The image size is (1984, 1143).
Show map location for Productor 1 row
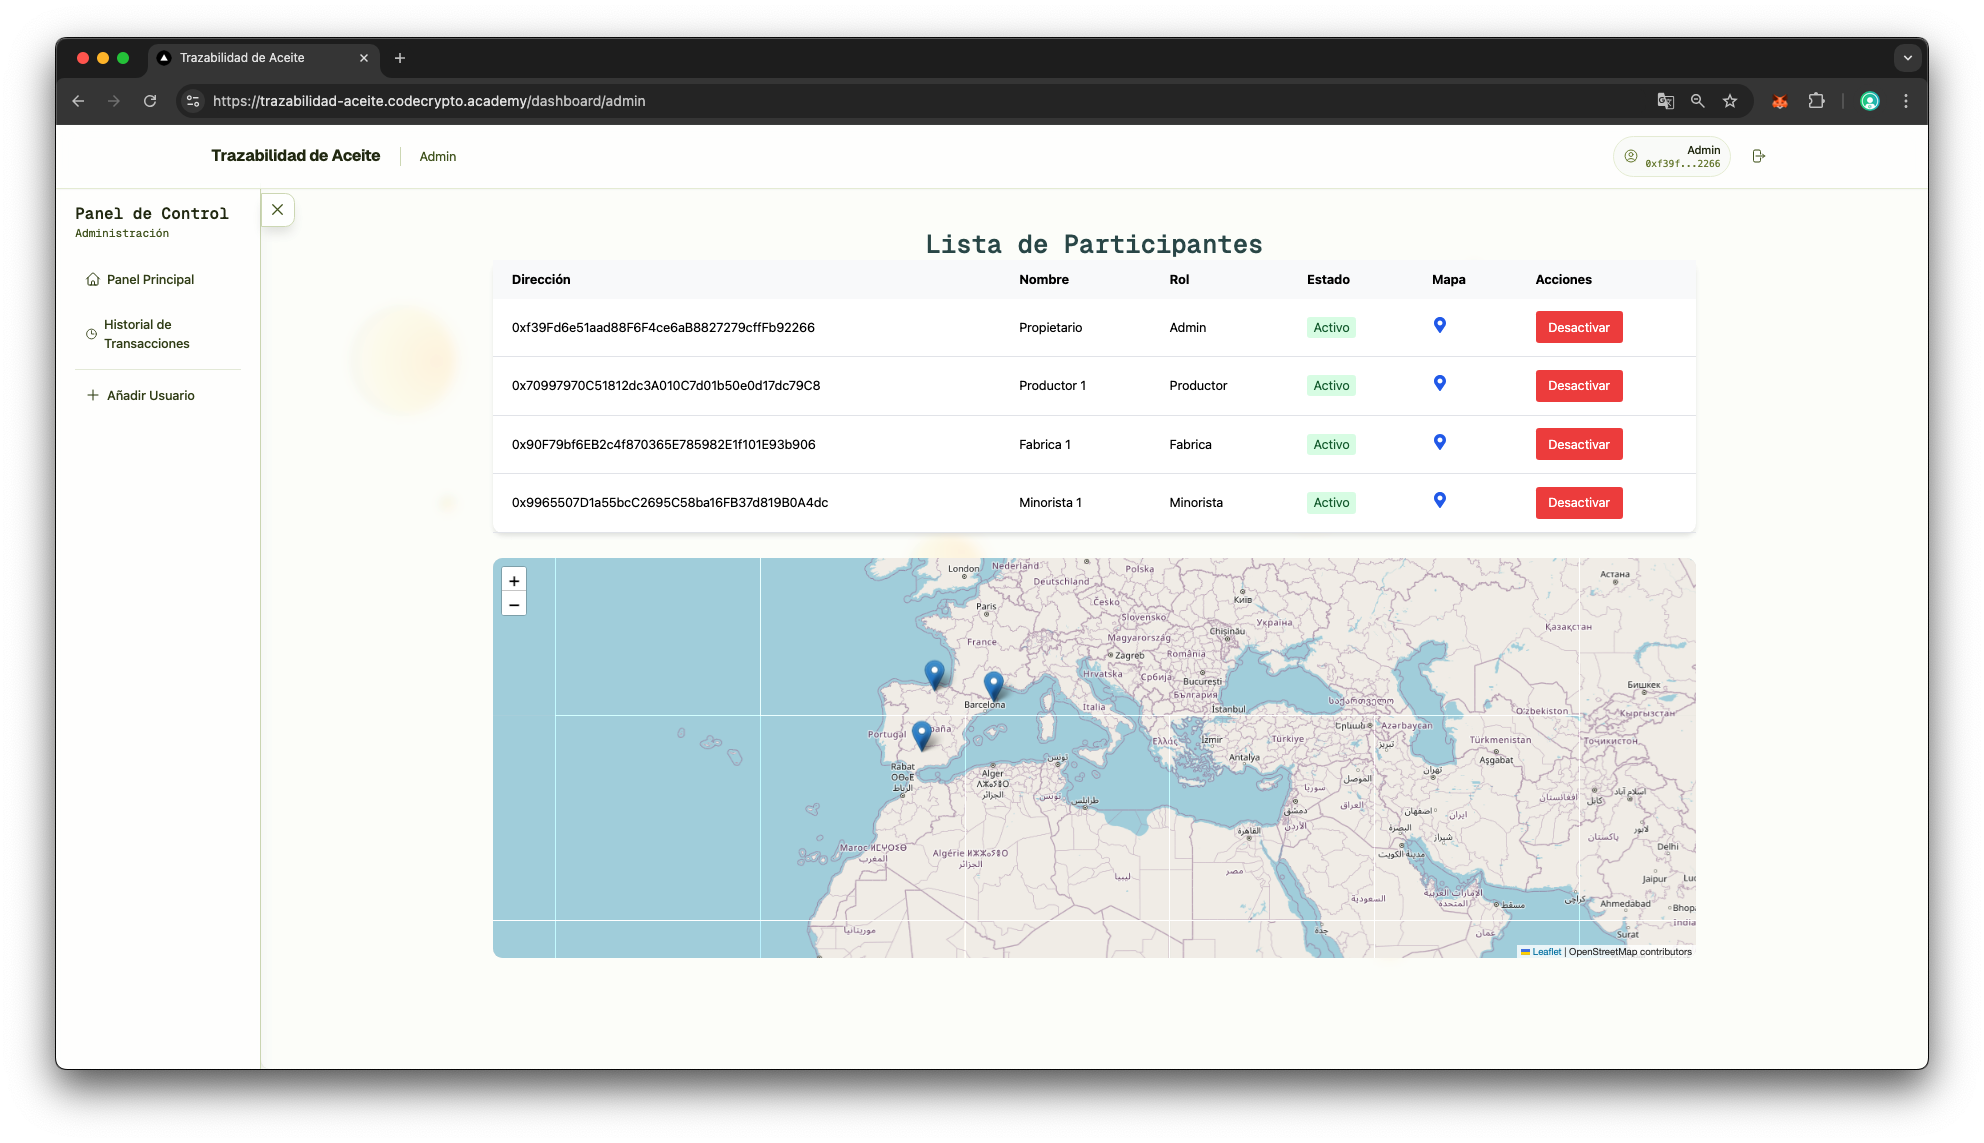click(x=1440, y=383)
